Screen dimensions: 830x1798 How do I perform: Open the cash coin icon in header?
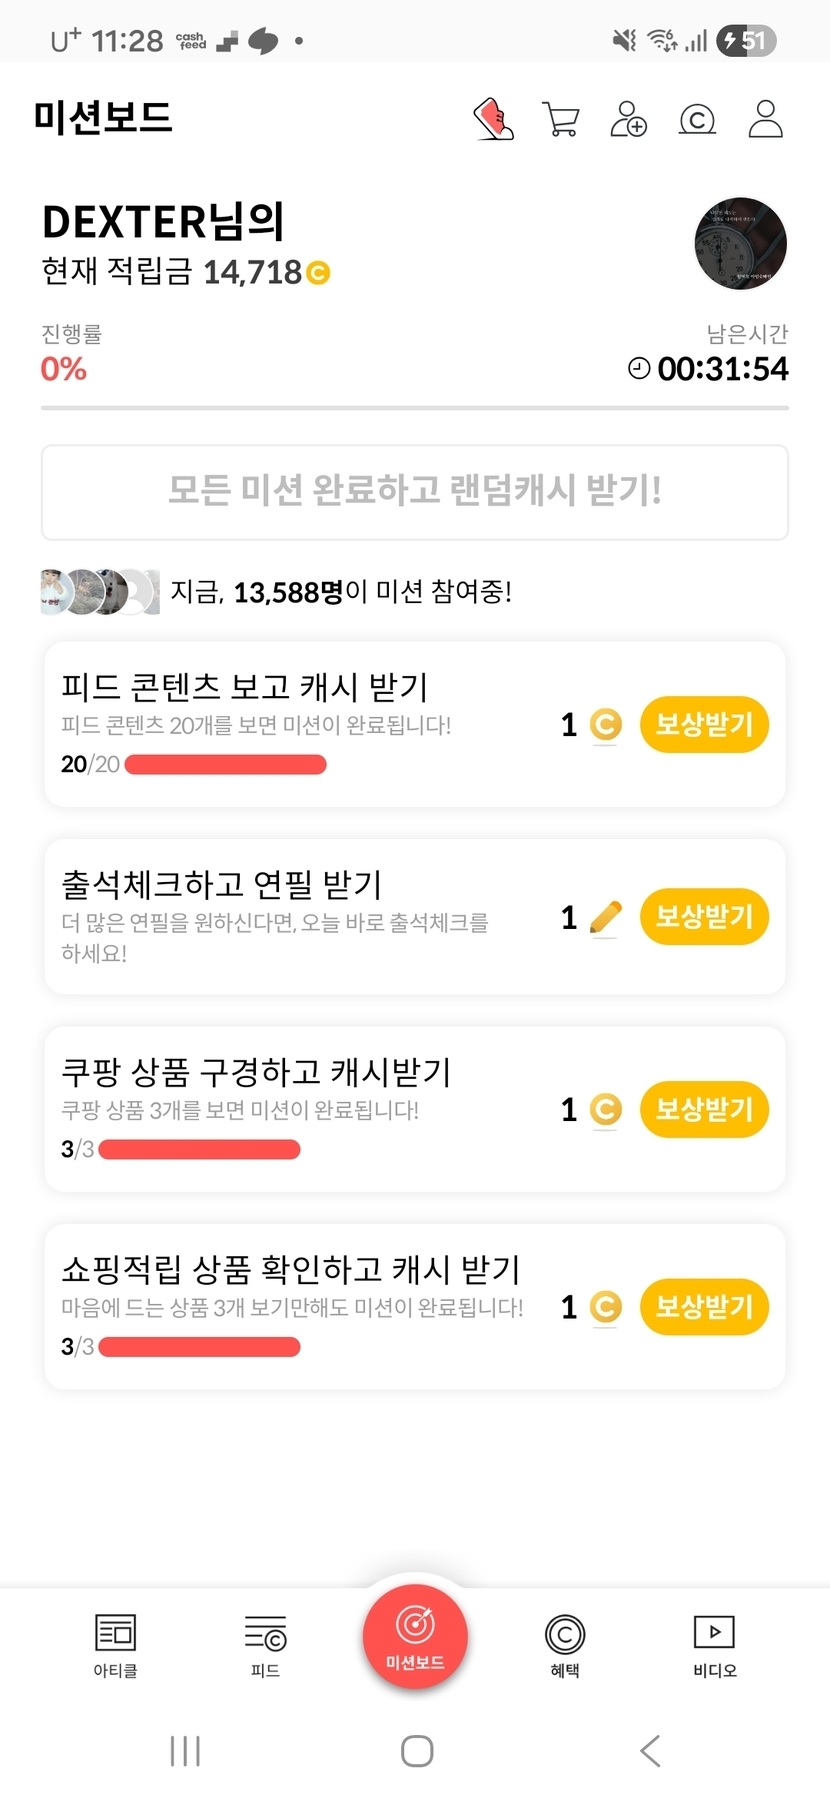click(697, 120)
